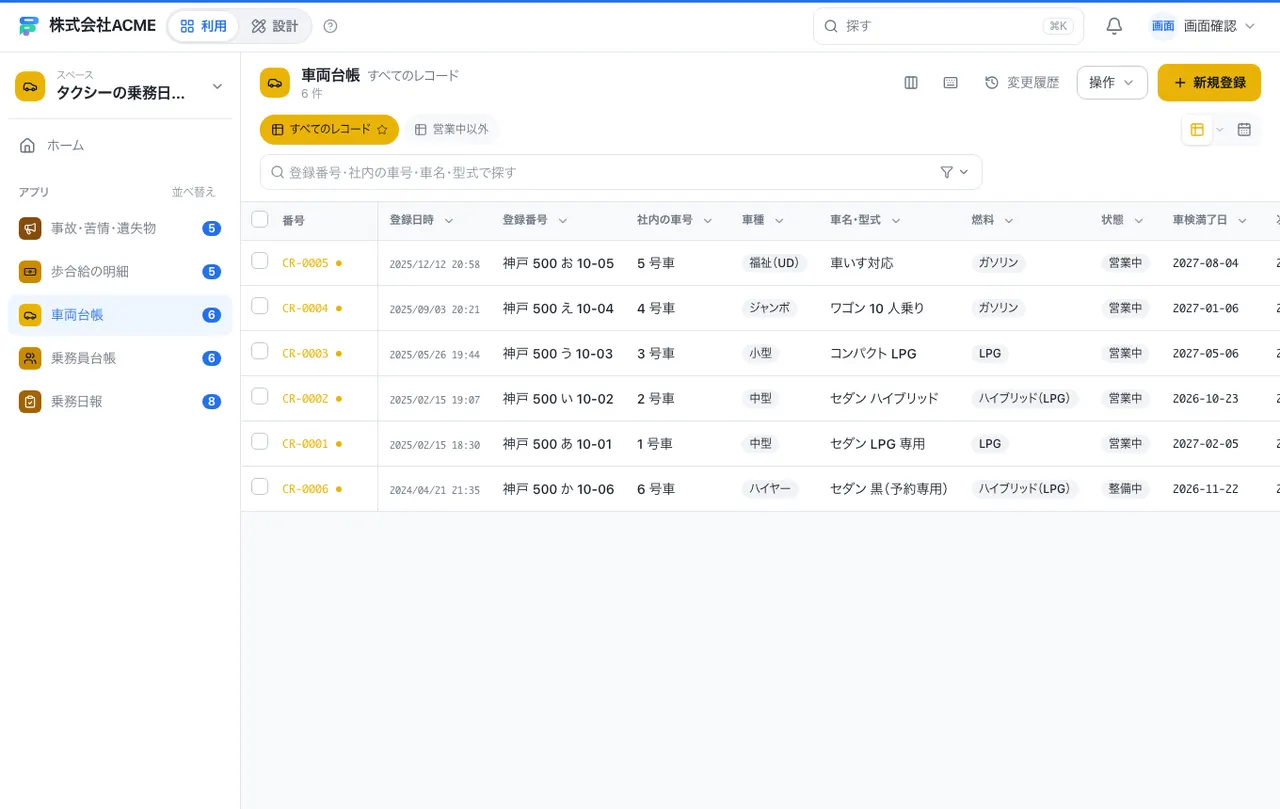1280x809 pixels.
Task: Click the 整備中 status tag
Action: coord(1125,489)
